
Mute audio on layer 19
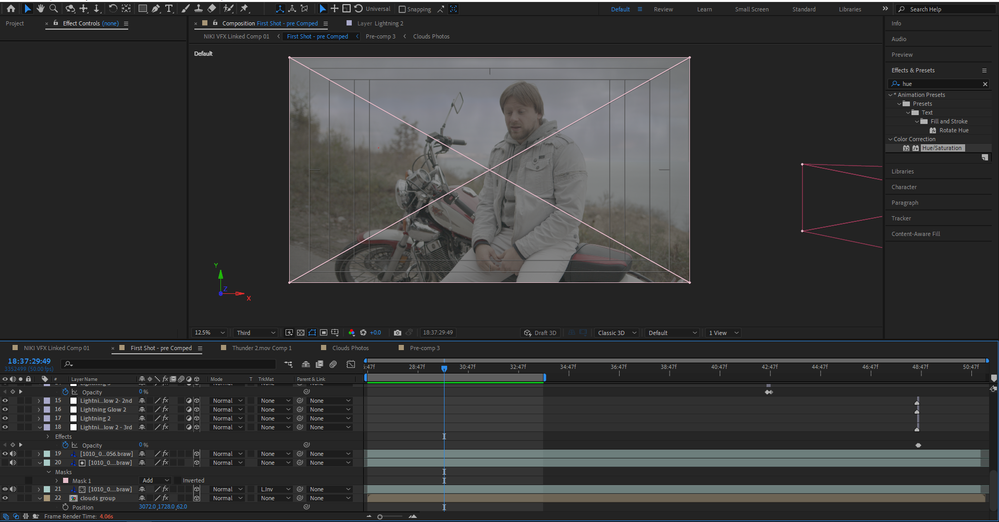point(13,454)
